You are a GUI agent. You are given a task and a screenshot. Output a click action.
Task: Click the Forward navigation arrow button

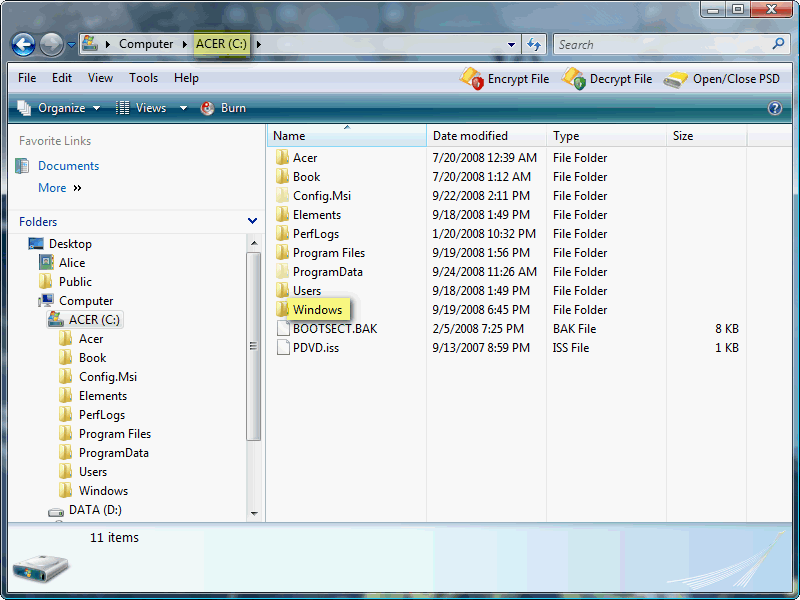[51, 45]
